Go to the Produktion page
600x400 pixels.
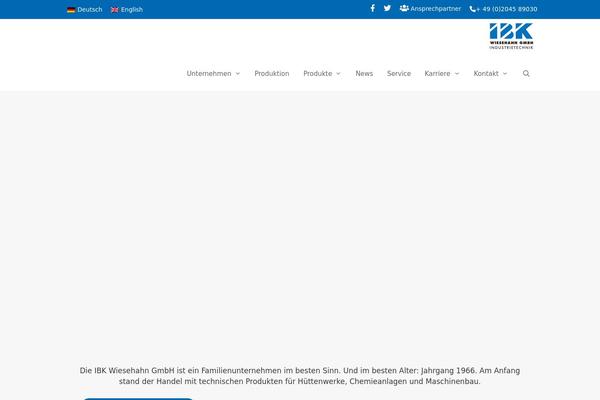coord(272,73)
